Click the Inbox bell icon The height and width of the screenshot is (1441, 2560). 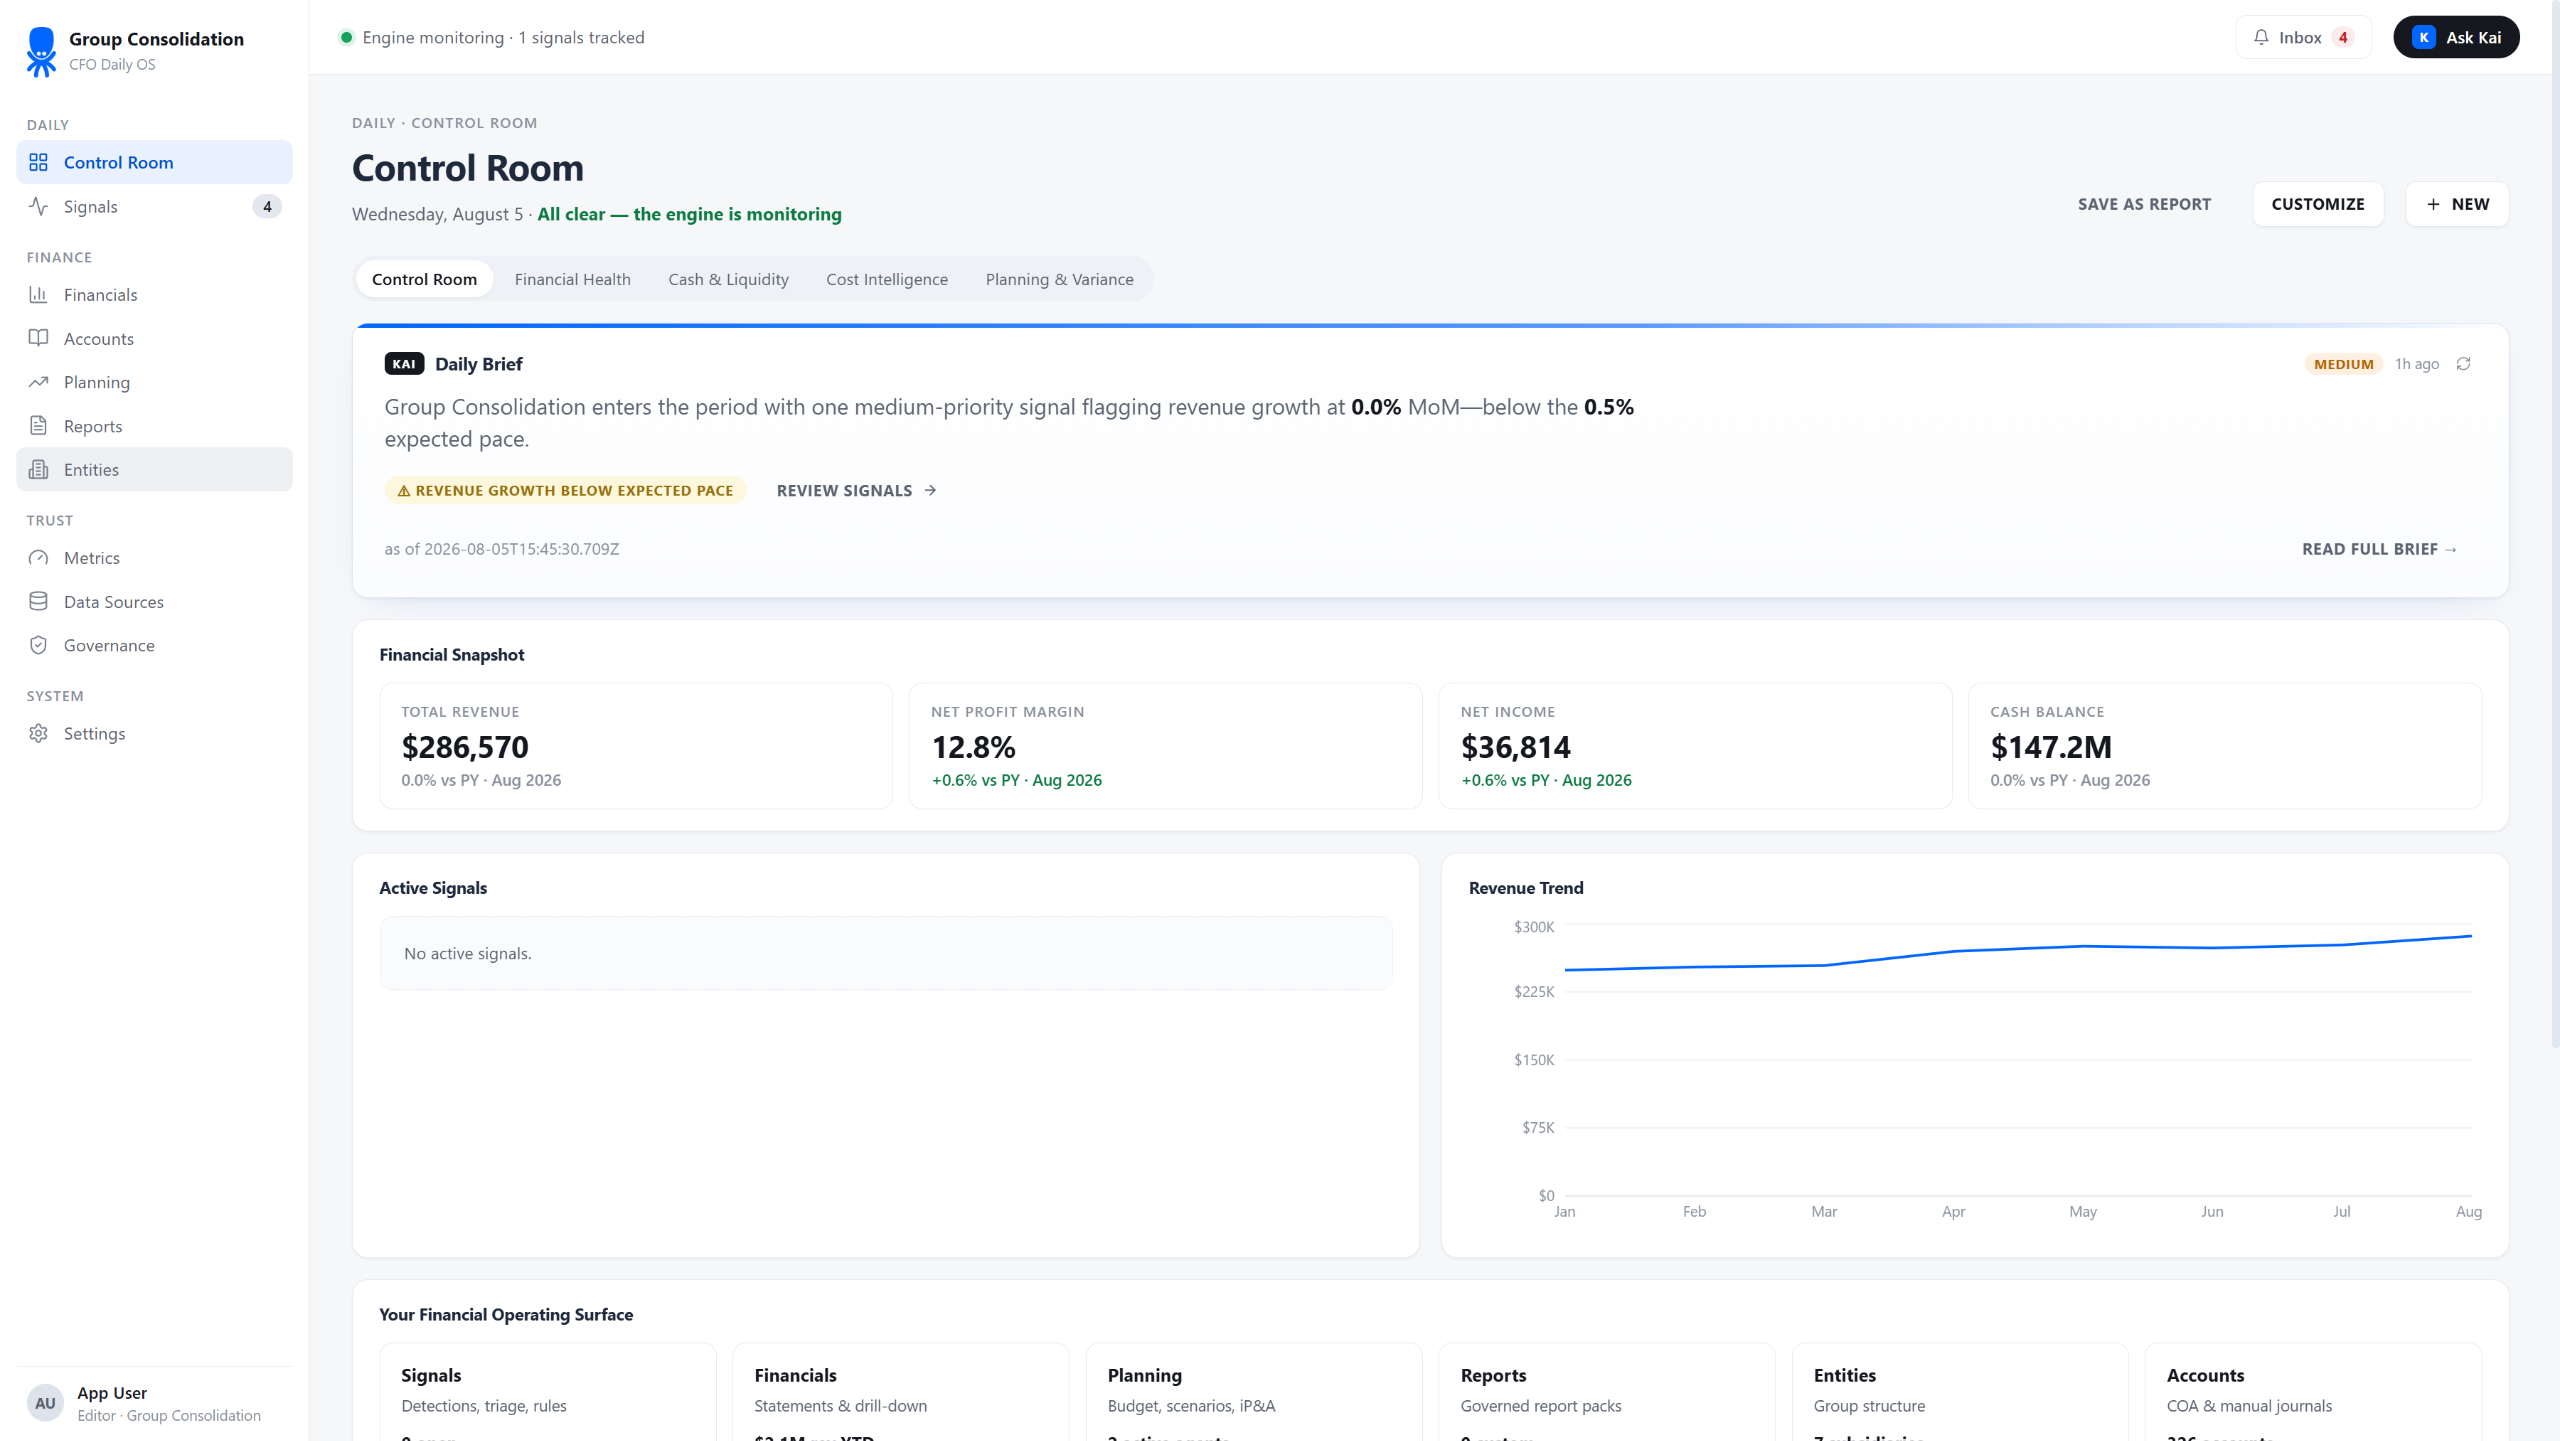pos(2261,37)
